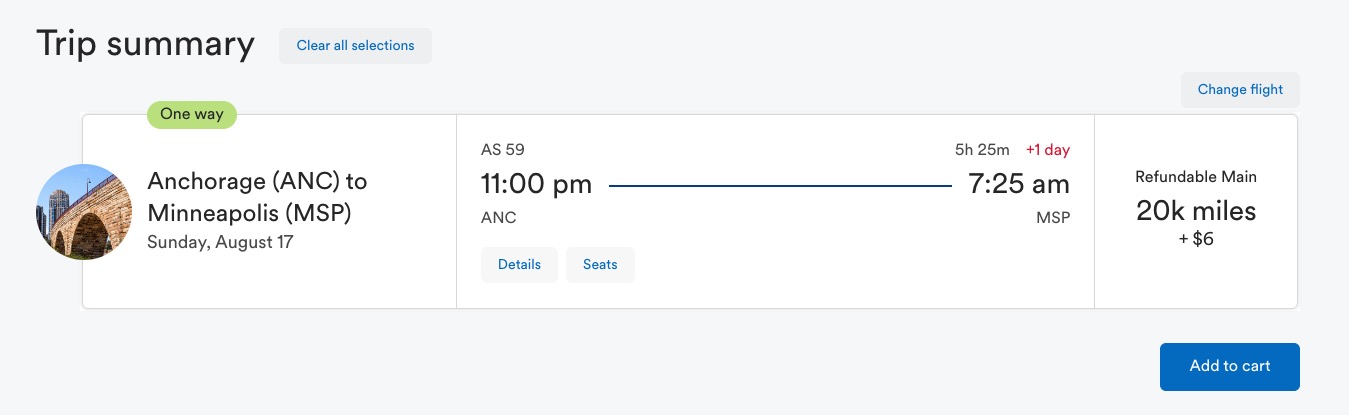Viewport: 1349px width, 415px height.
Task: Click the + $6 taxes amount
Action: point(1195,239)
